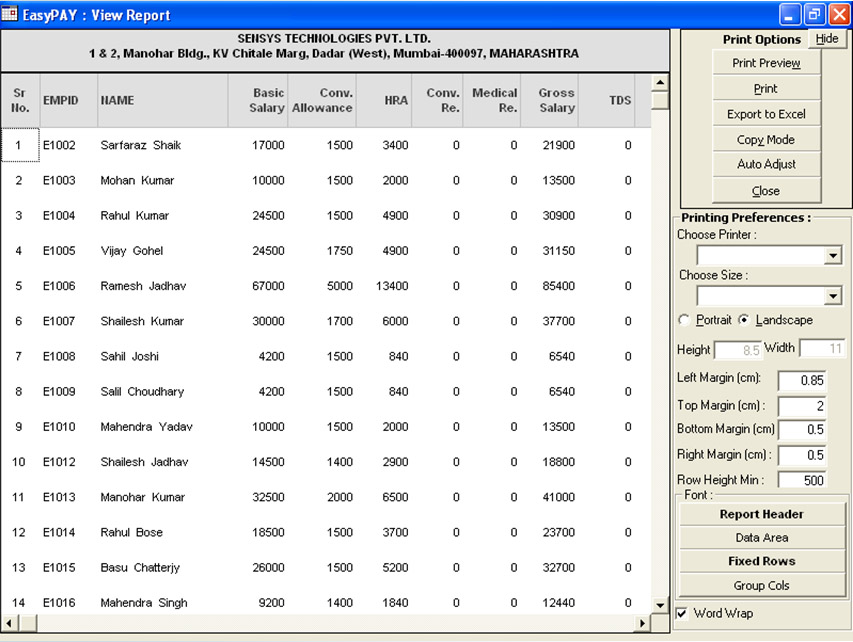Click gross salary value 85400

(559, 286)
